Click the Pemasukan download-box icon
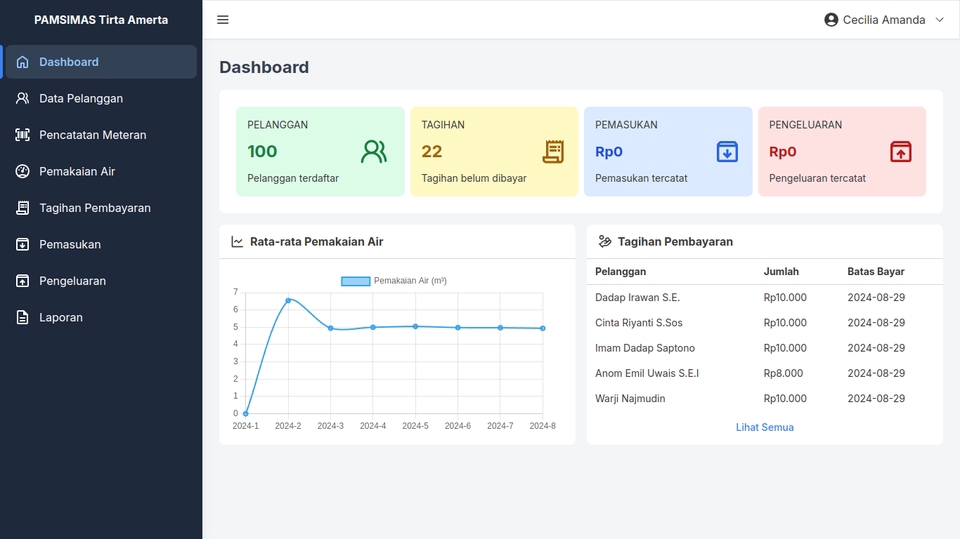 coord(727,152)
